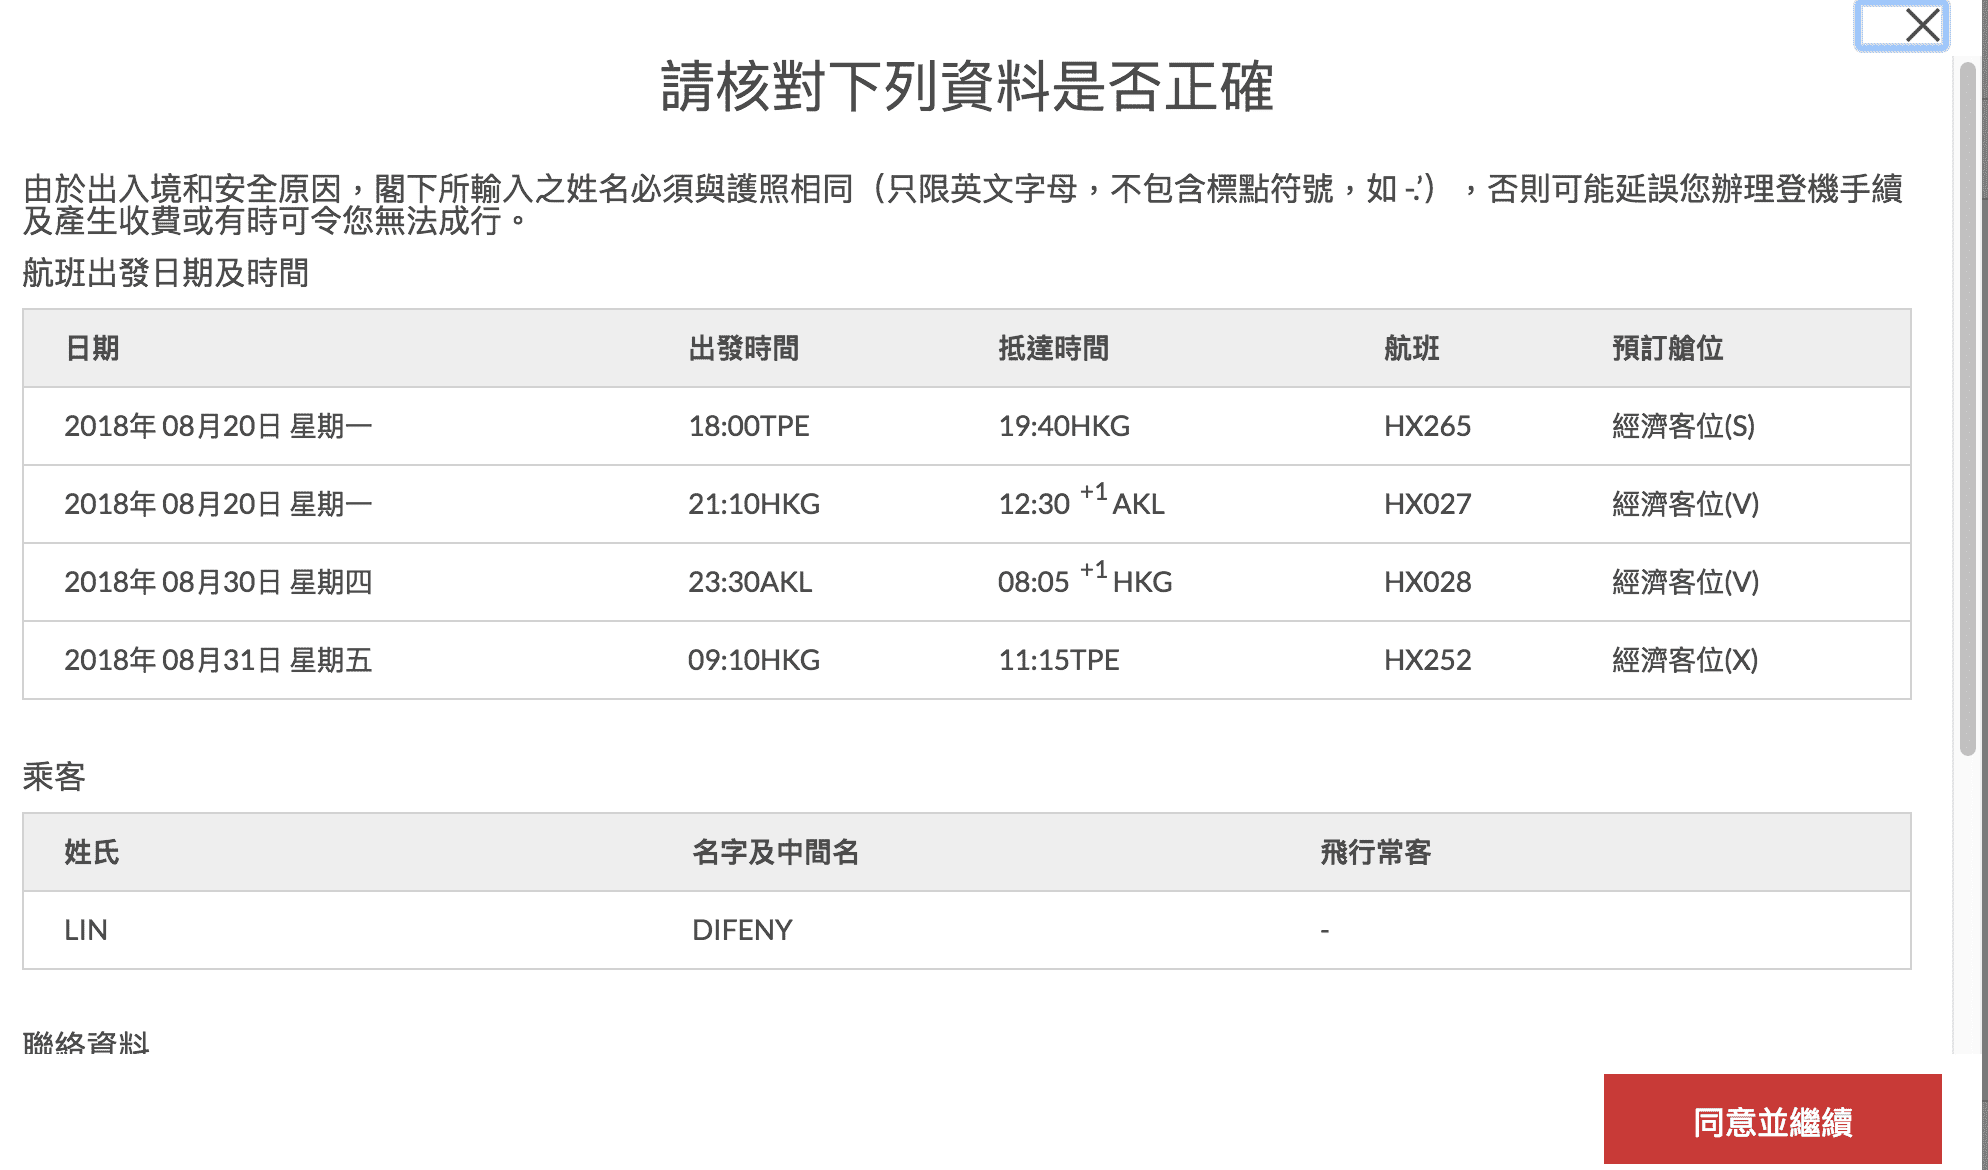Click arrival time 12:30 +1 AKL

[1081, 500]
